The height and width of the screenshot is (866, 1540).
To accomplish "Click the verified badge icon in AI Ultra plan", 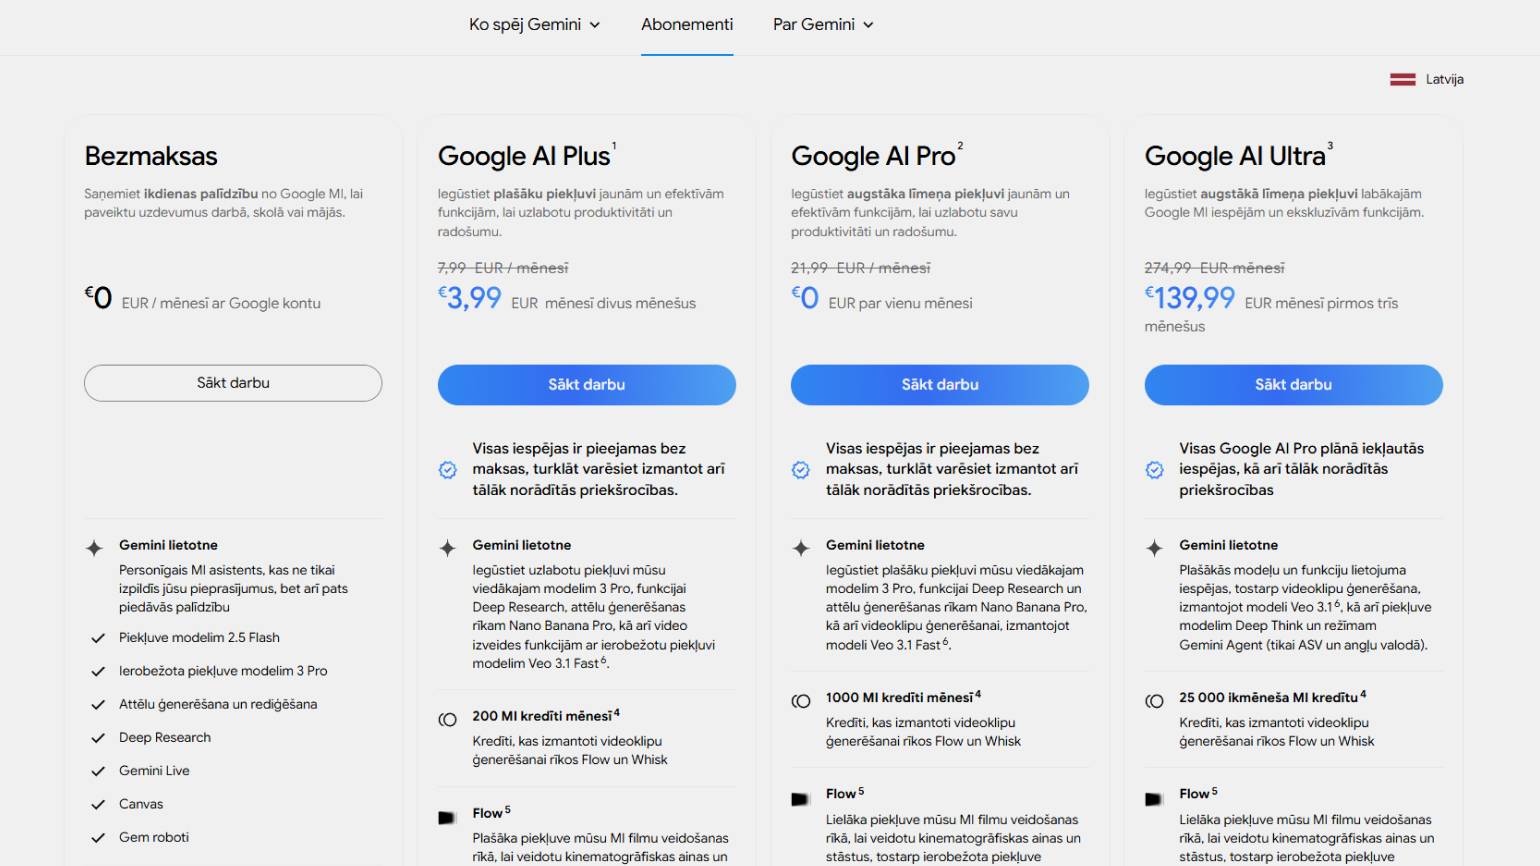I will (x=1154, y=470).
